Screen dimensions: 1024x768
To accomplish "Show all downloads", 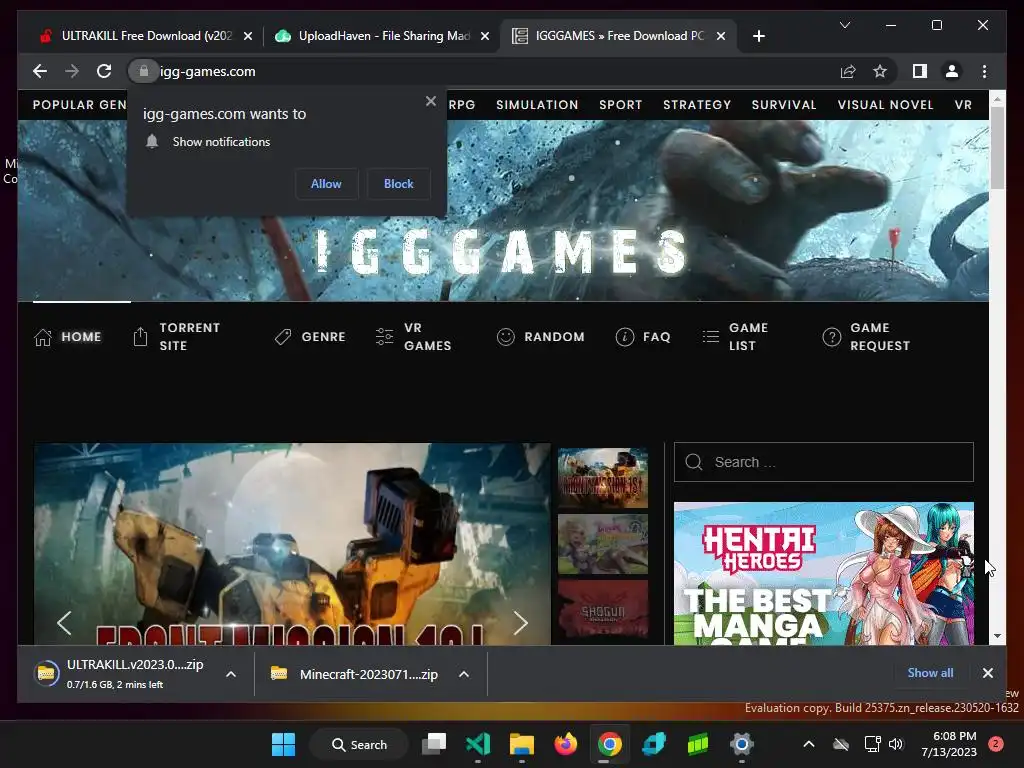I will point(930,673).
